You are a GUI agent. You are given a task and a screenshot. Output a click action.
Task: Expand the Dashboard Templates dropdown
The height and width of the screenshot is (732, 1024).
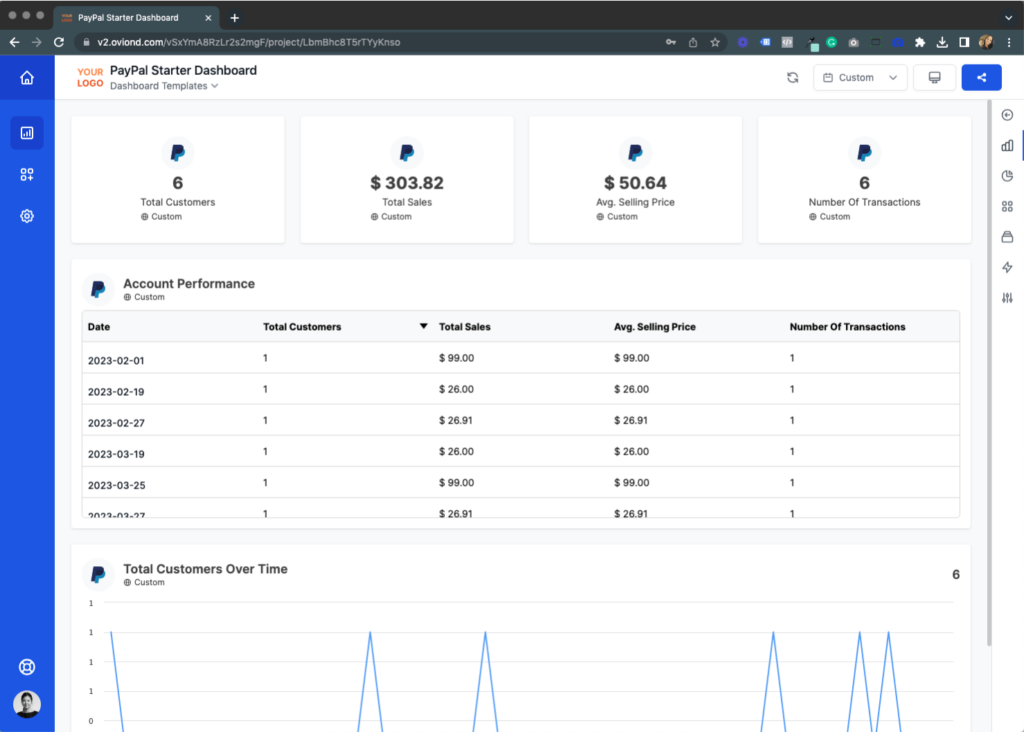[164, 86]
